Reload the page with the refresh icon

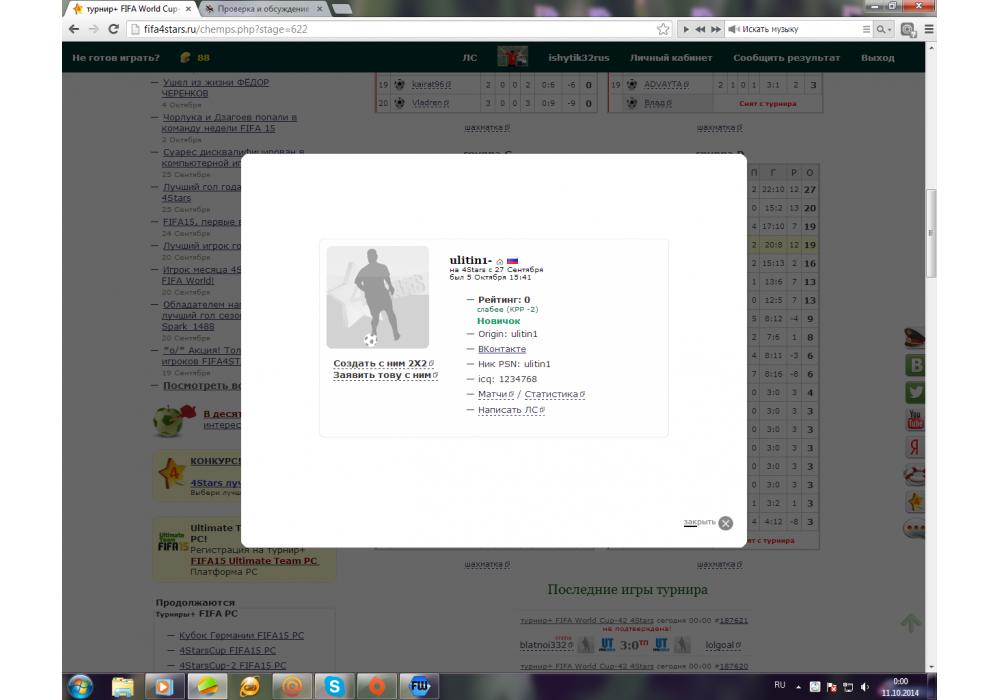click(x=114, y=29)
